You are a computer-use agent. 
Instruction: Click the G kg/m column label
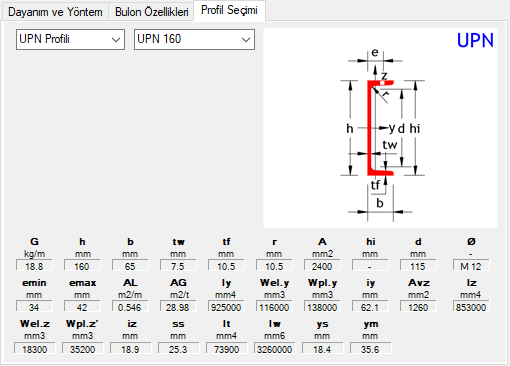[x=34, y=247]
